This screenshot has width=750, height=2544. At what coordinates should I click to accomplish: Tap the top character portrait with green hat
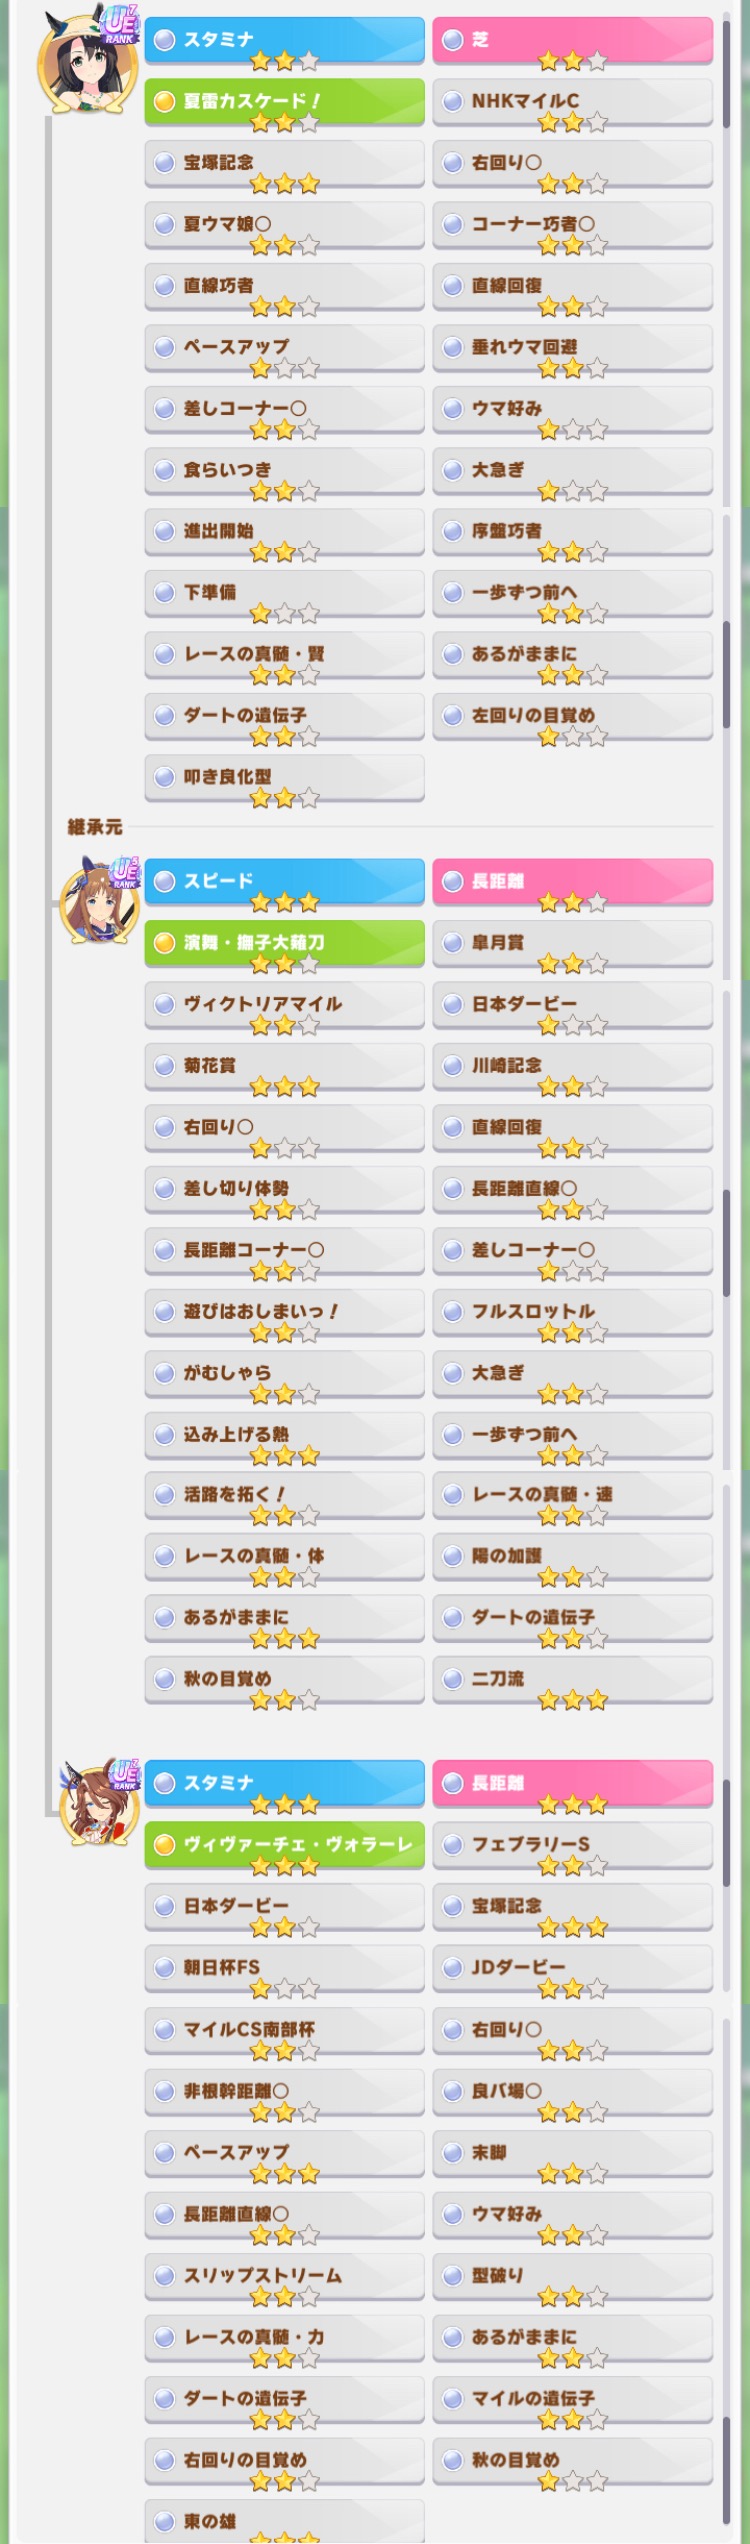coord(88,59)
